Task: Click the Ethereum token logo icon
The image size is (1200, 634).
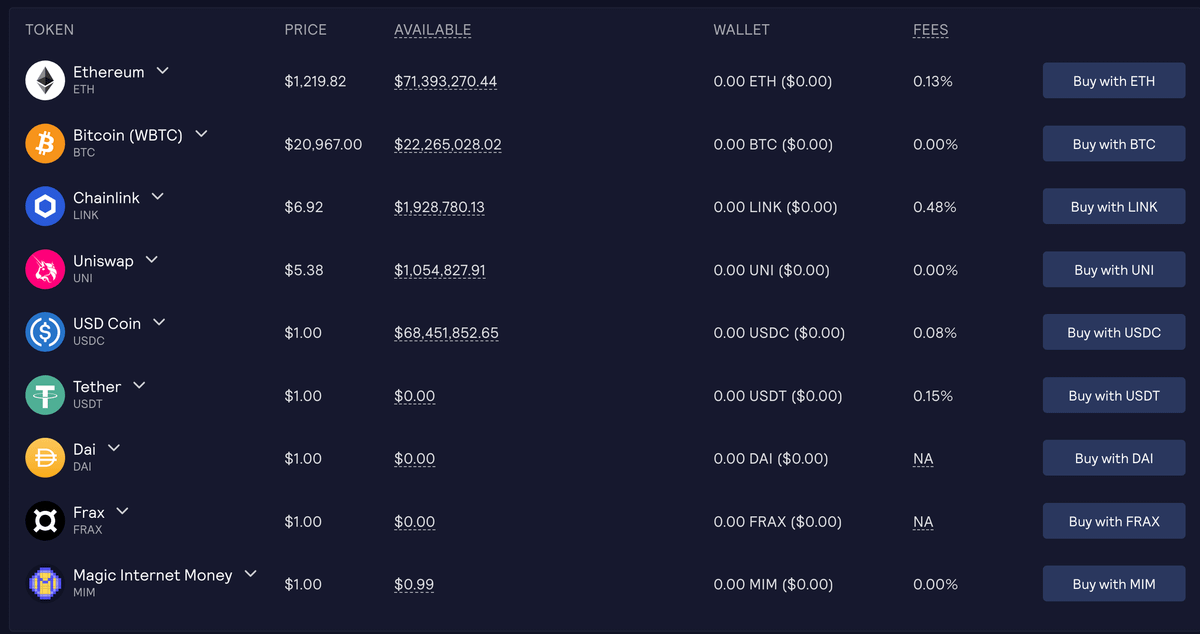Action: point(45,81)
